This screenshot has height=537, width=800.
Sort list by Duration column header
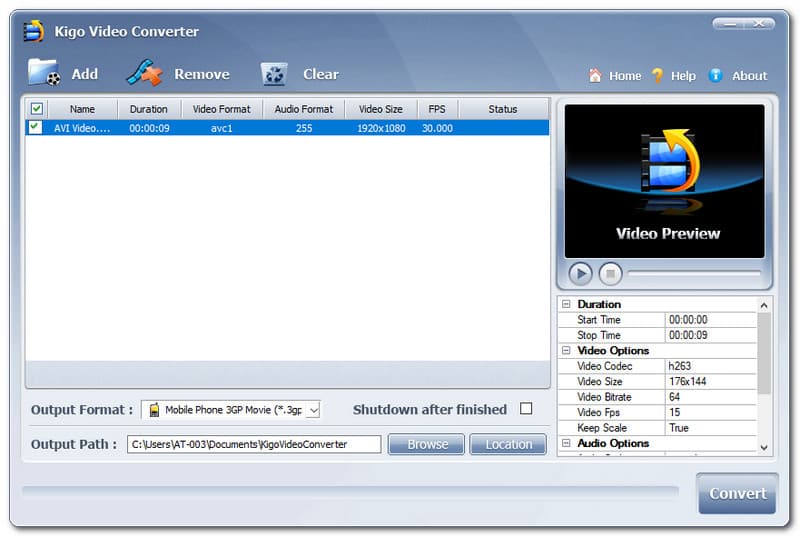coord(149,109)
